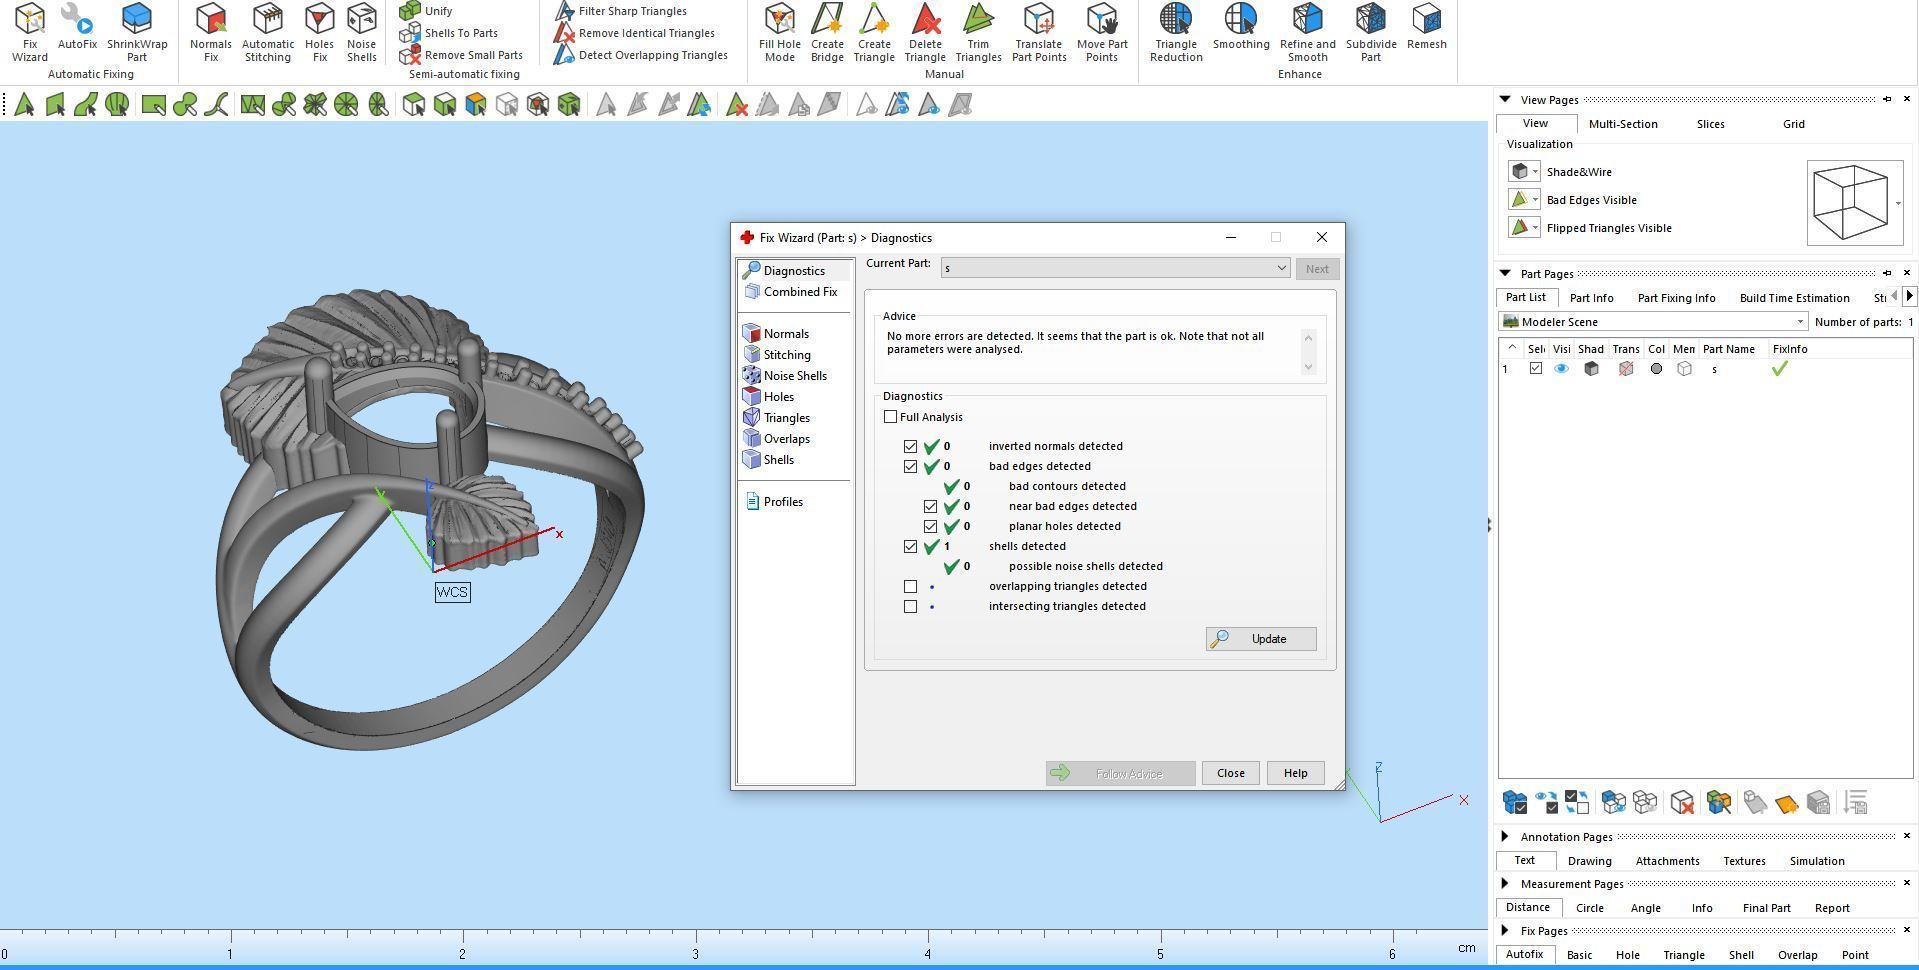Screen dimensions: 1919x970
Task: Click the view cube thumbnail
Action: pos(1855,203)
